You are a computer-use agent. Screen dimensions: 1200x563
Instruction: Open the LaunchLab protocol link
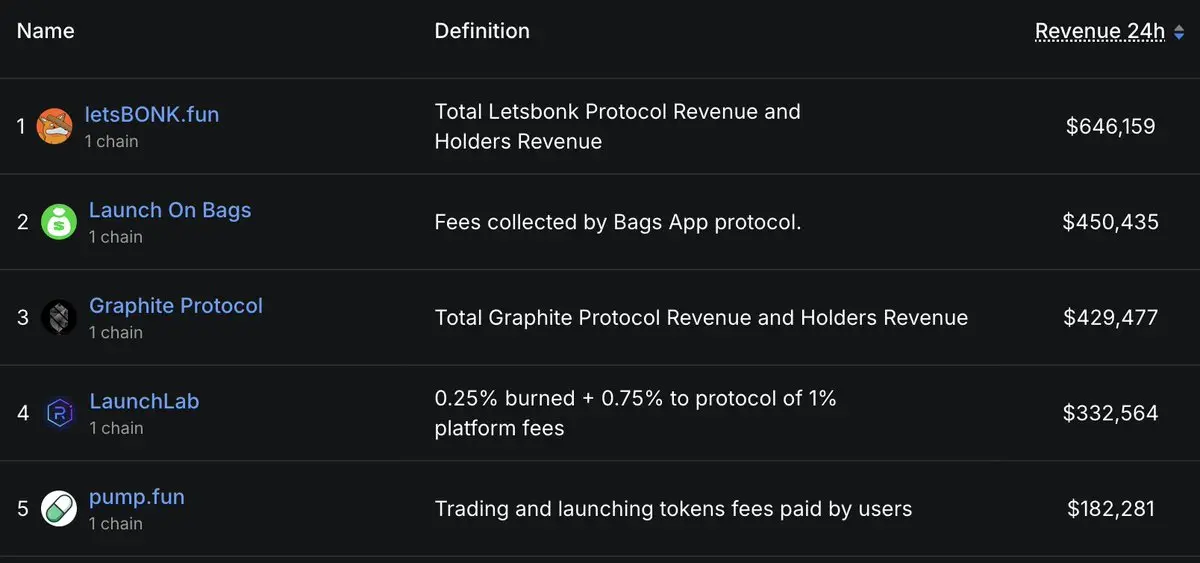(144, 401)
